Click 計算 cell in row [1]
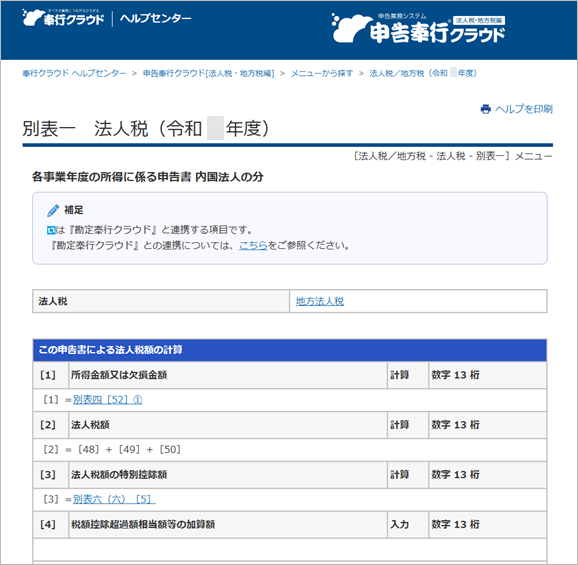578x565 pixels. (408, 375)
